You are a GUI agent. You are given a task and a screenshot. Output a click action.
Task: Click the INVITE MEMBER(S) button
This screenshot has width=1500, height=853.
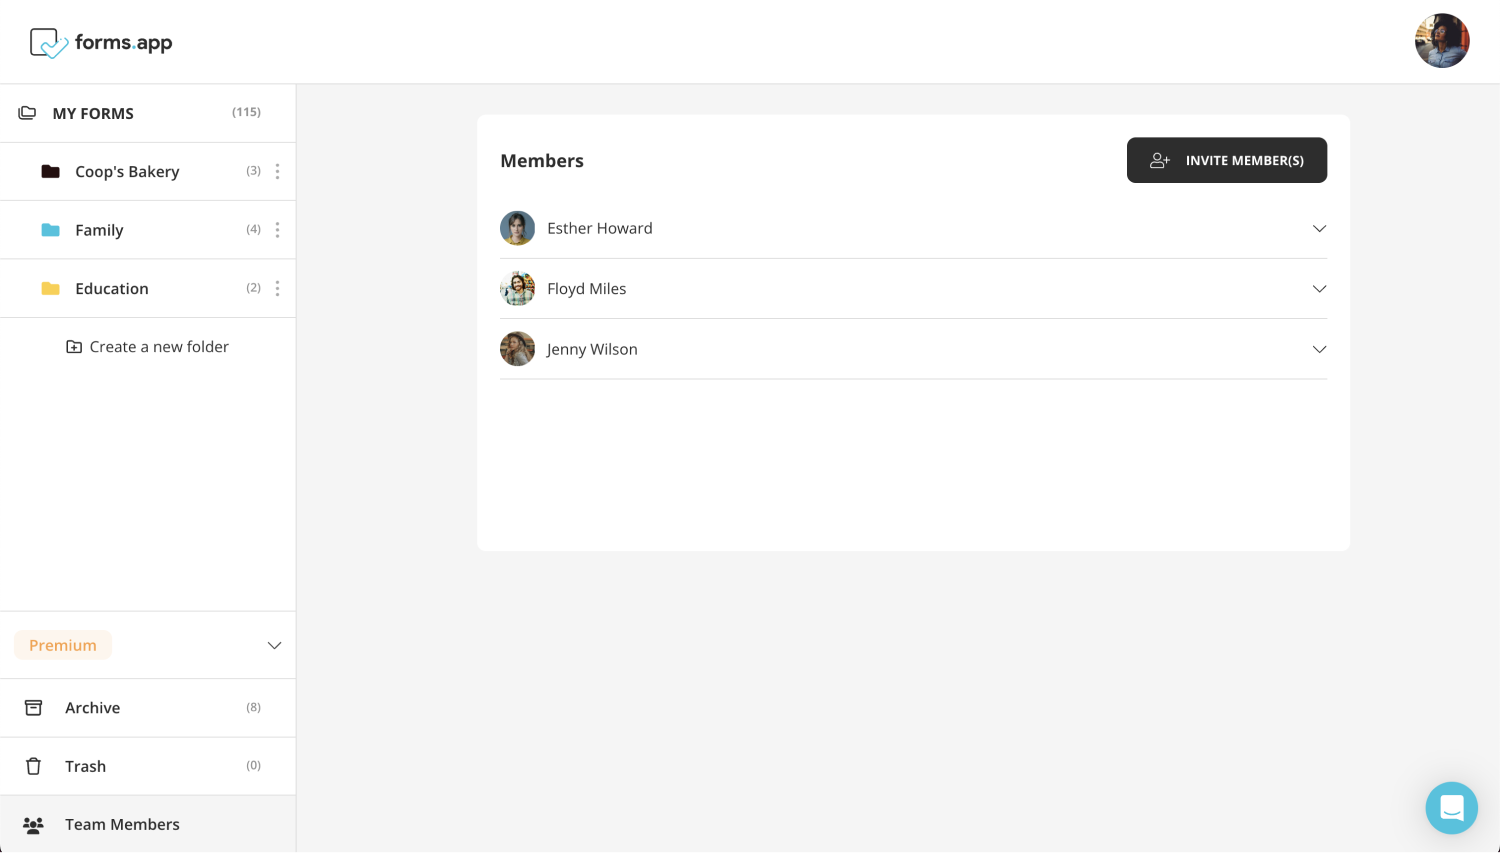pyautogui.click(x=1227, y=160)
